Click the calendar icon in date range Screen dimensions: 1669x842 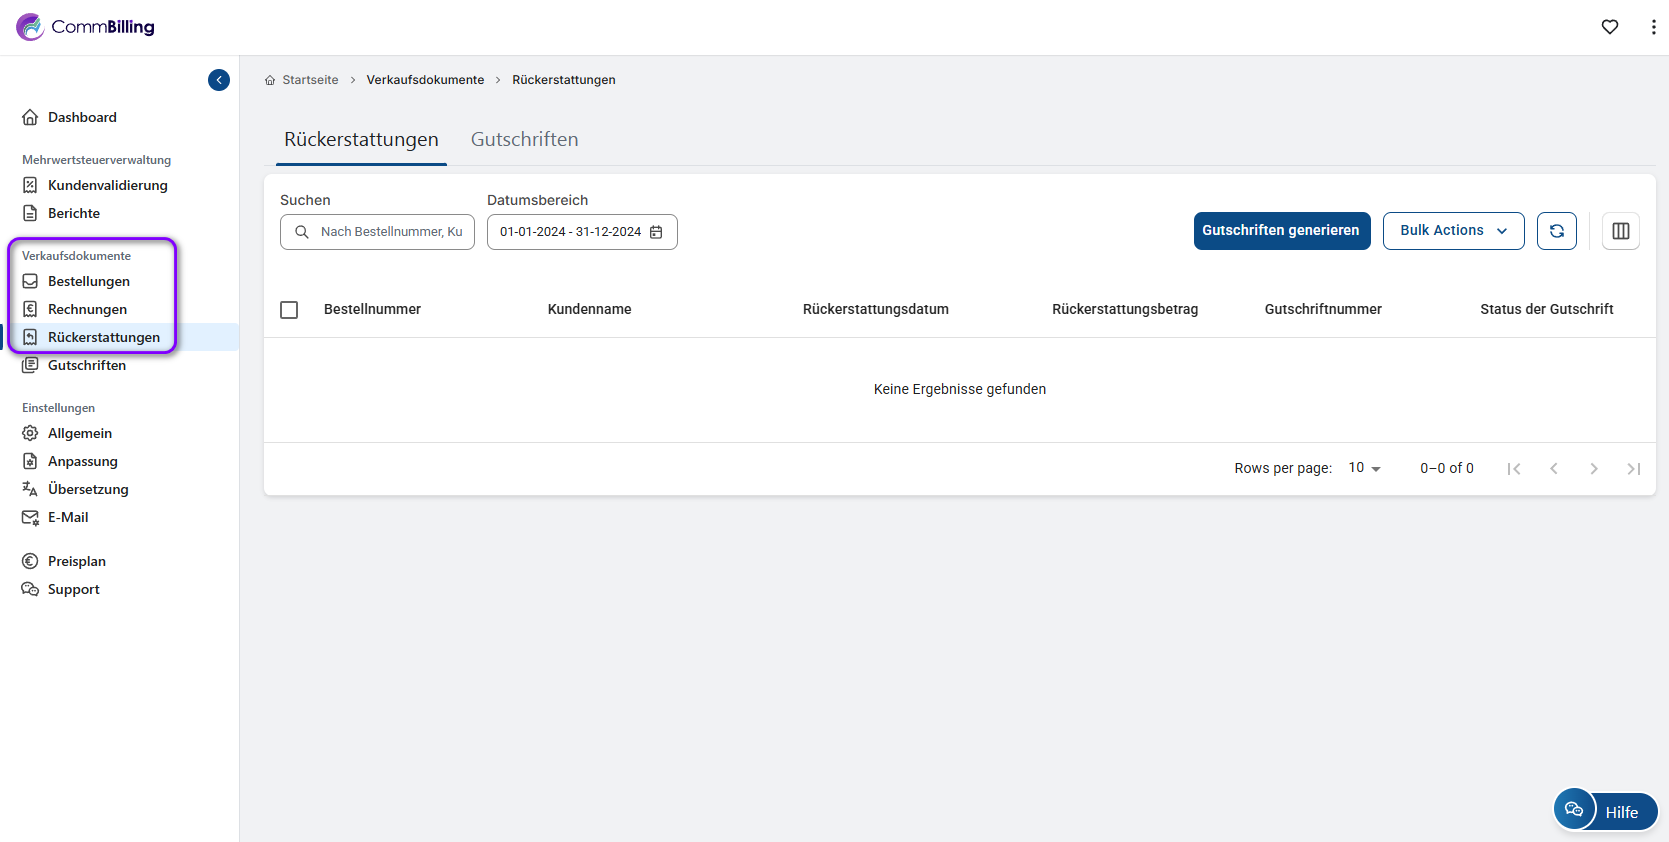(x=657, y=232)
